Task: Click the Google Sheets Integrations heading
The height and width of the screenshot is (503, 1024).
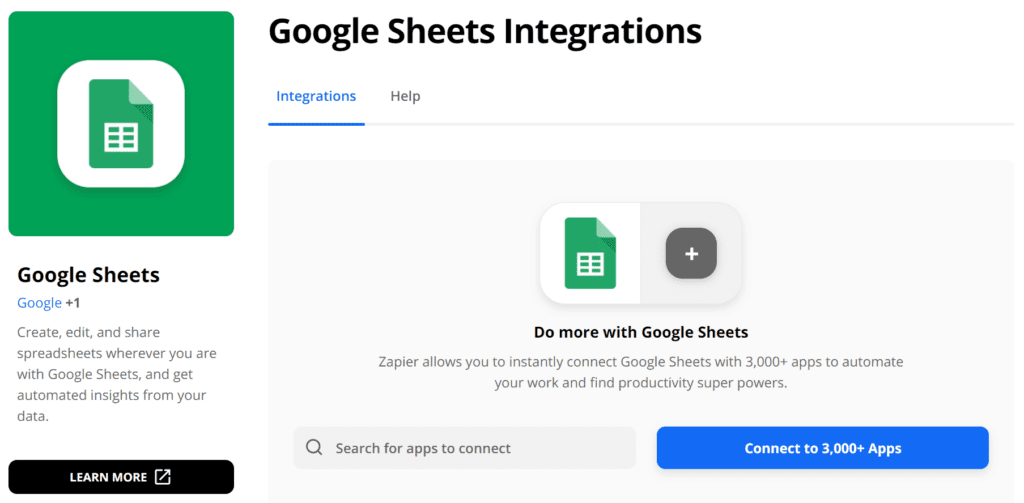Action: (485, 31)
